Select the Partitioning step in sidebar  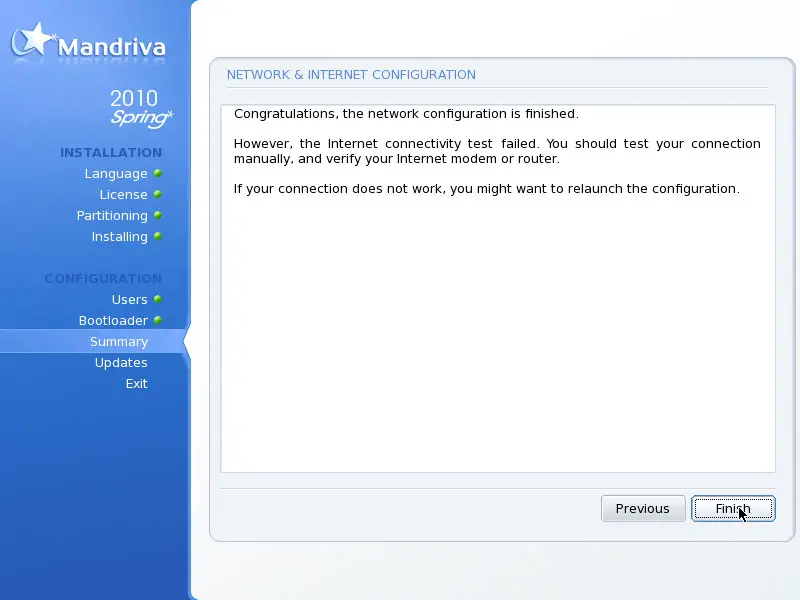pyautogui.click(x=112, y=216)
